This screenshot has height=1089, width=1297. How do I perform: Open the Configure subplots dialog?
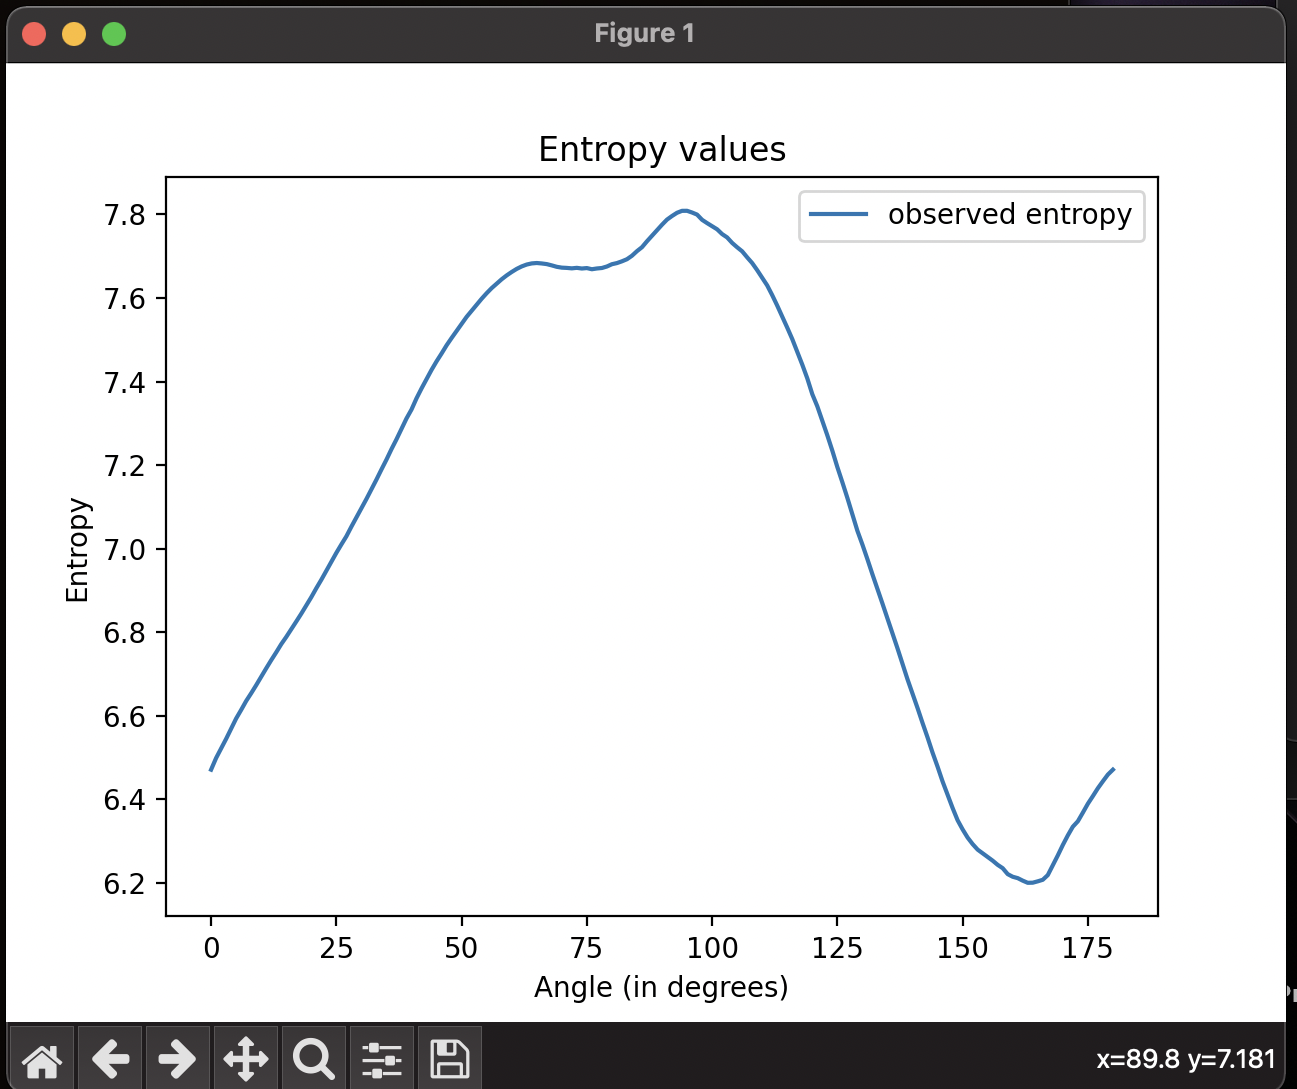381,1058
